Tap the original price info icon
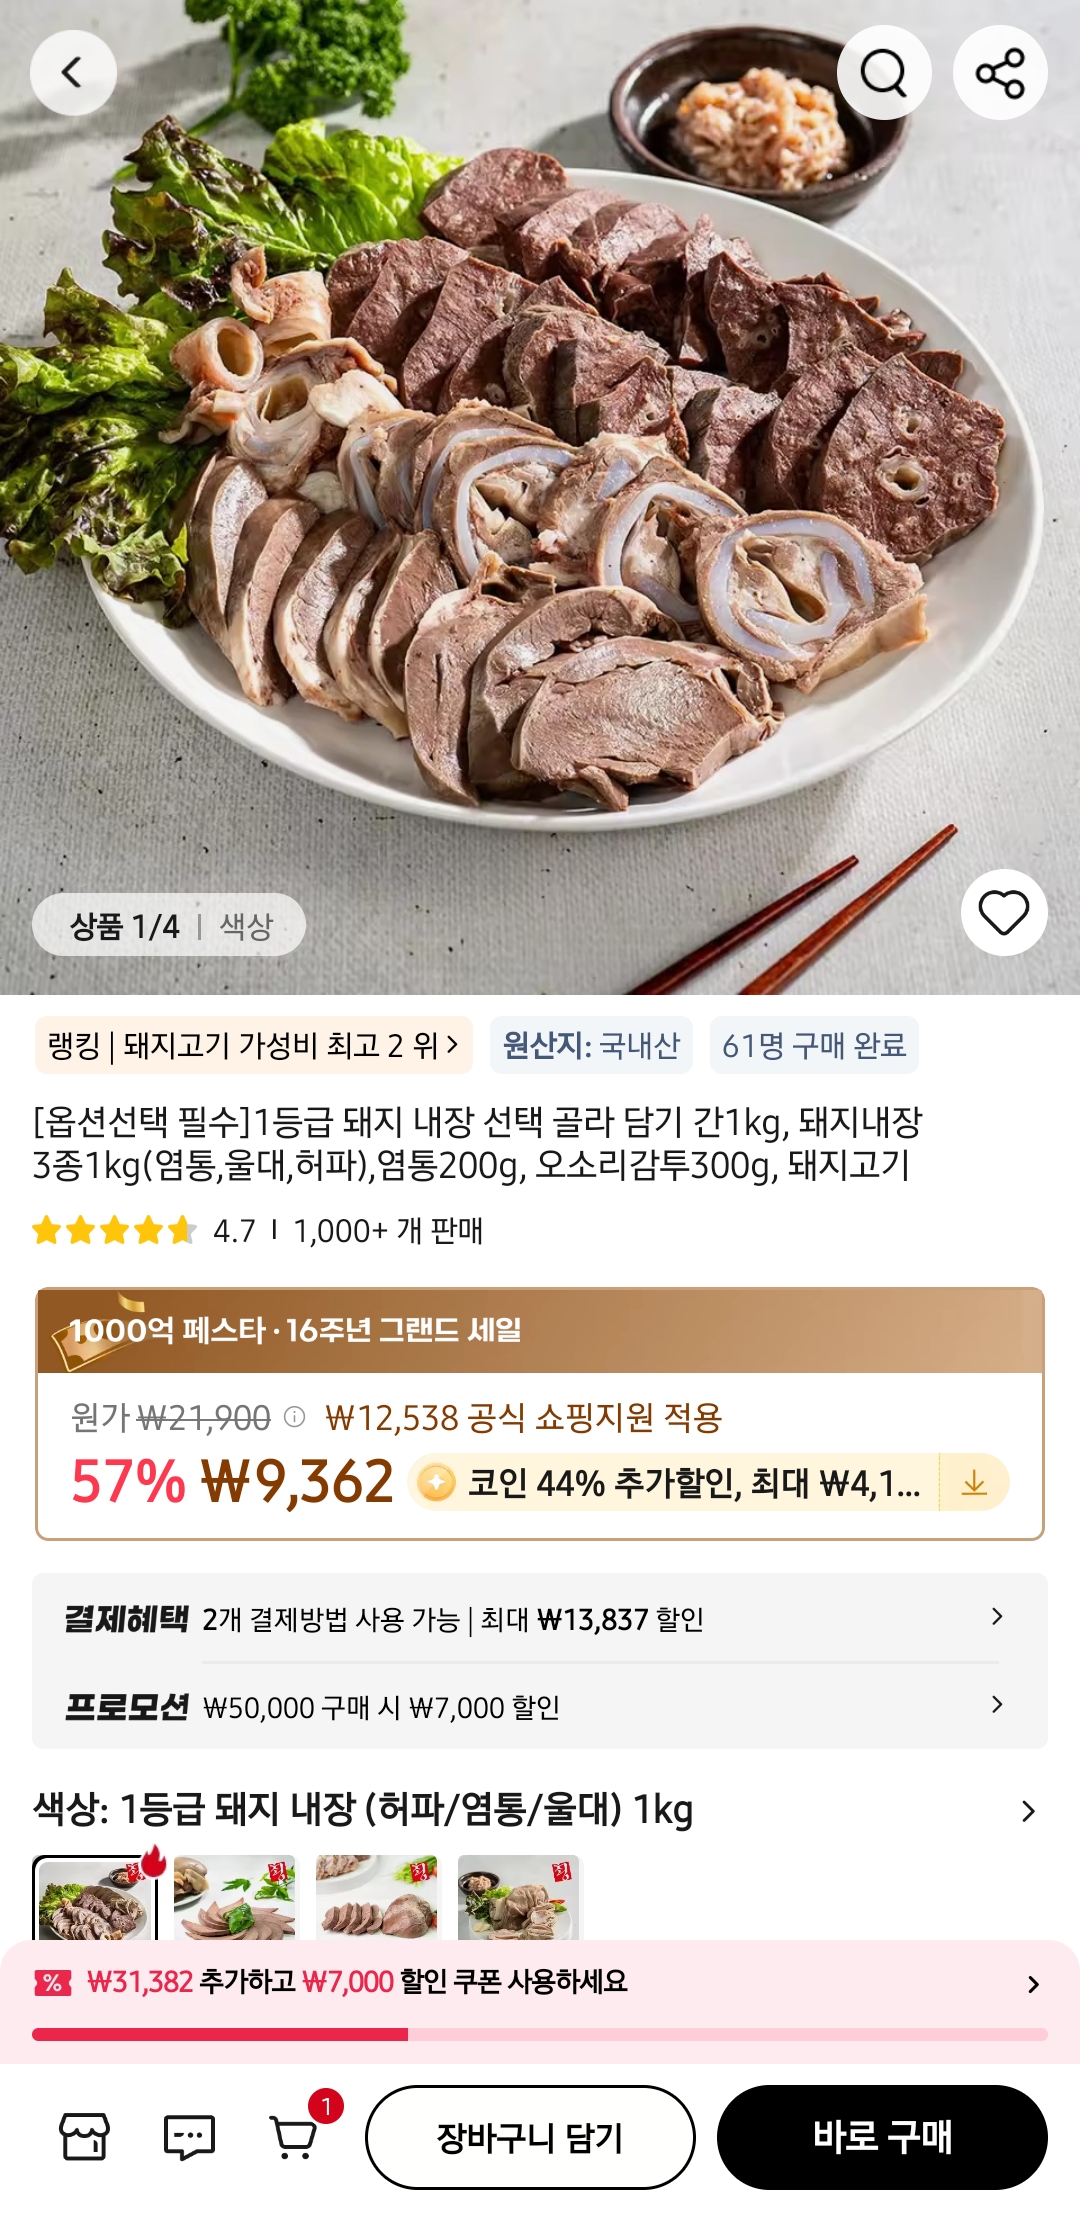The height and width of the screenshot is (2216, 1080). [x=294, y=1417]
